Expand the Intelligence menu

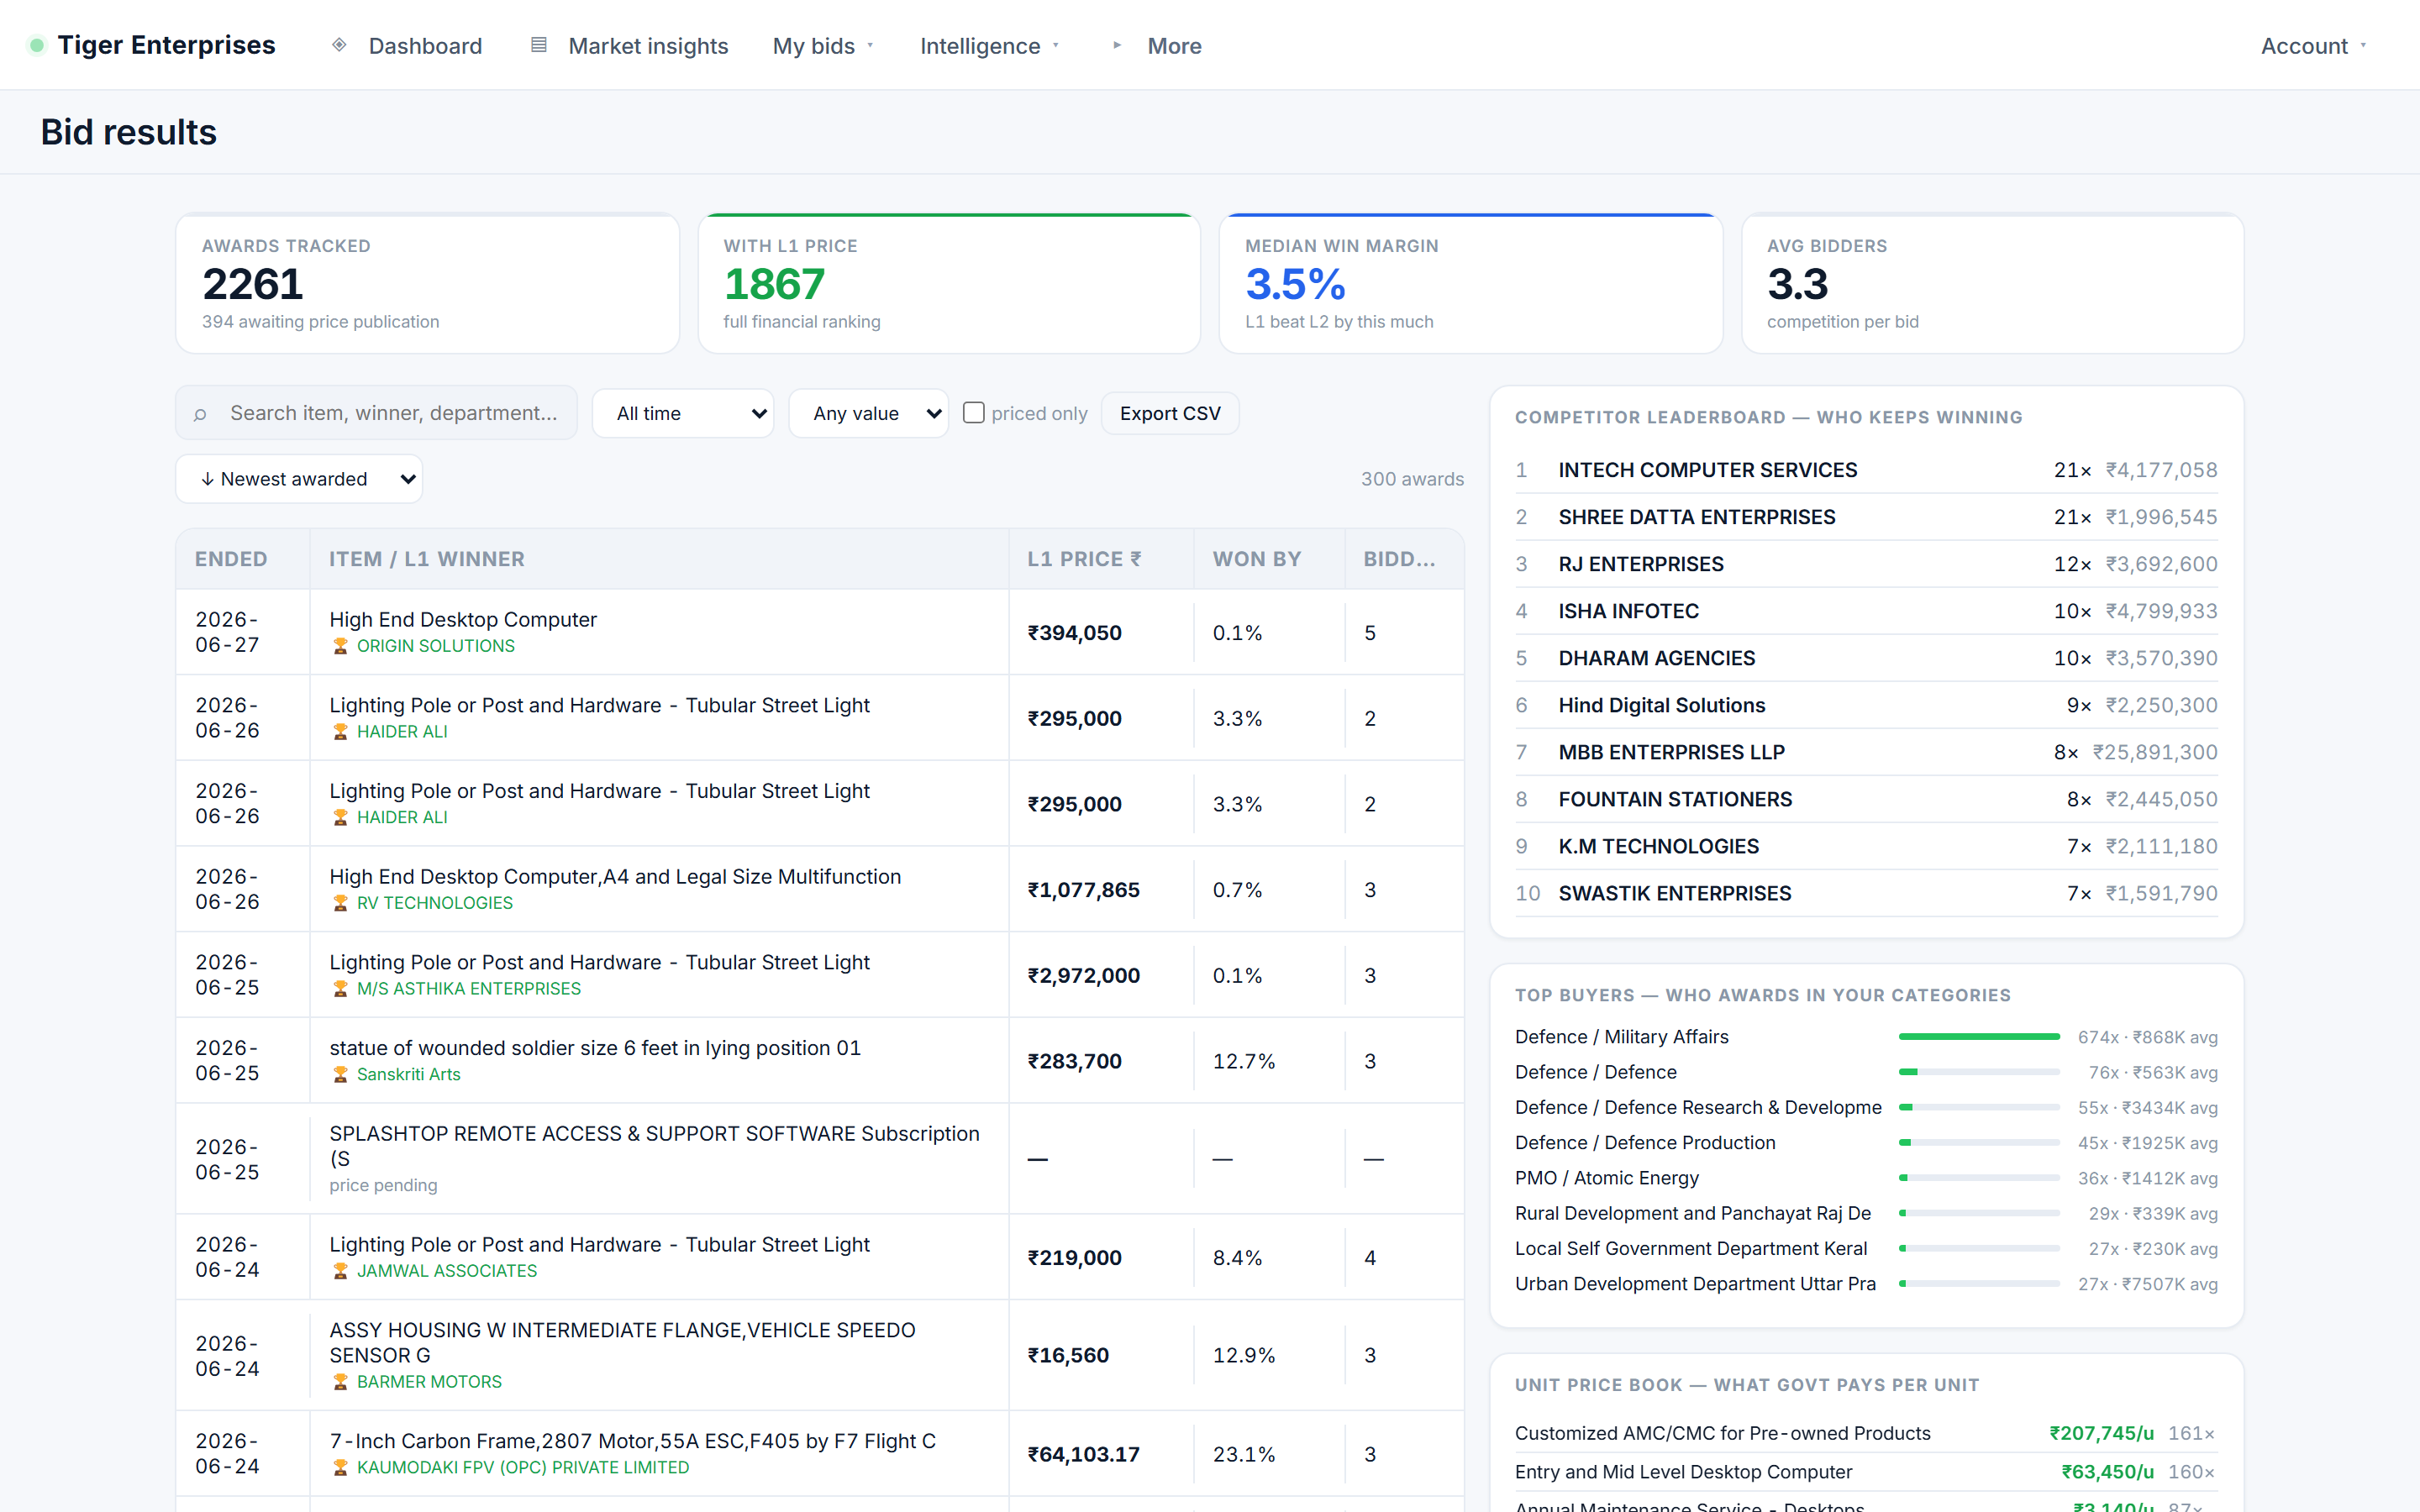click(x=989, y=46)
